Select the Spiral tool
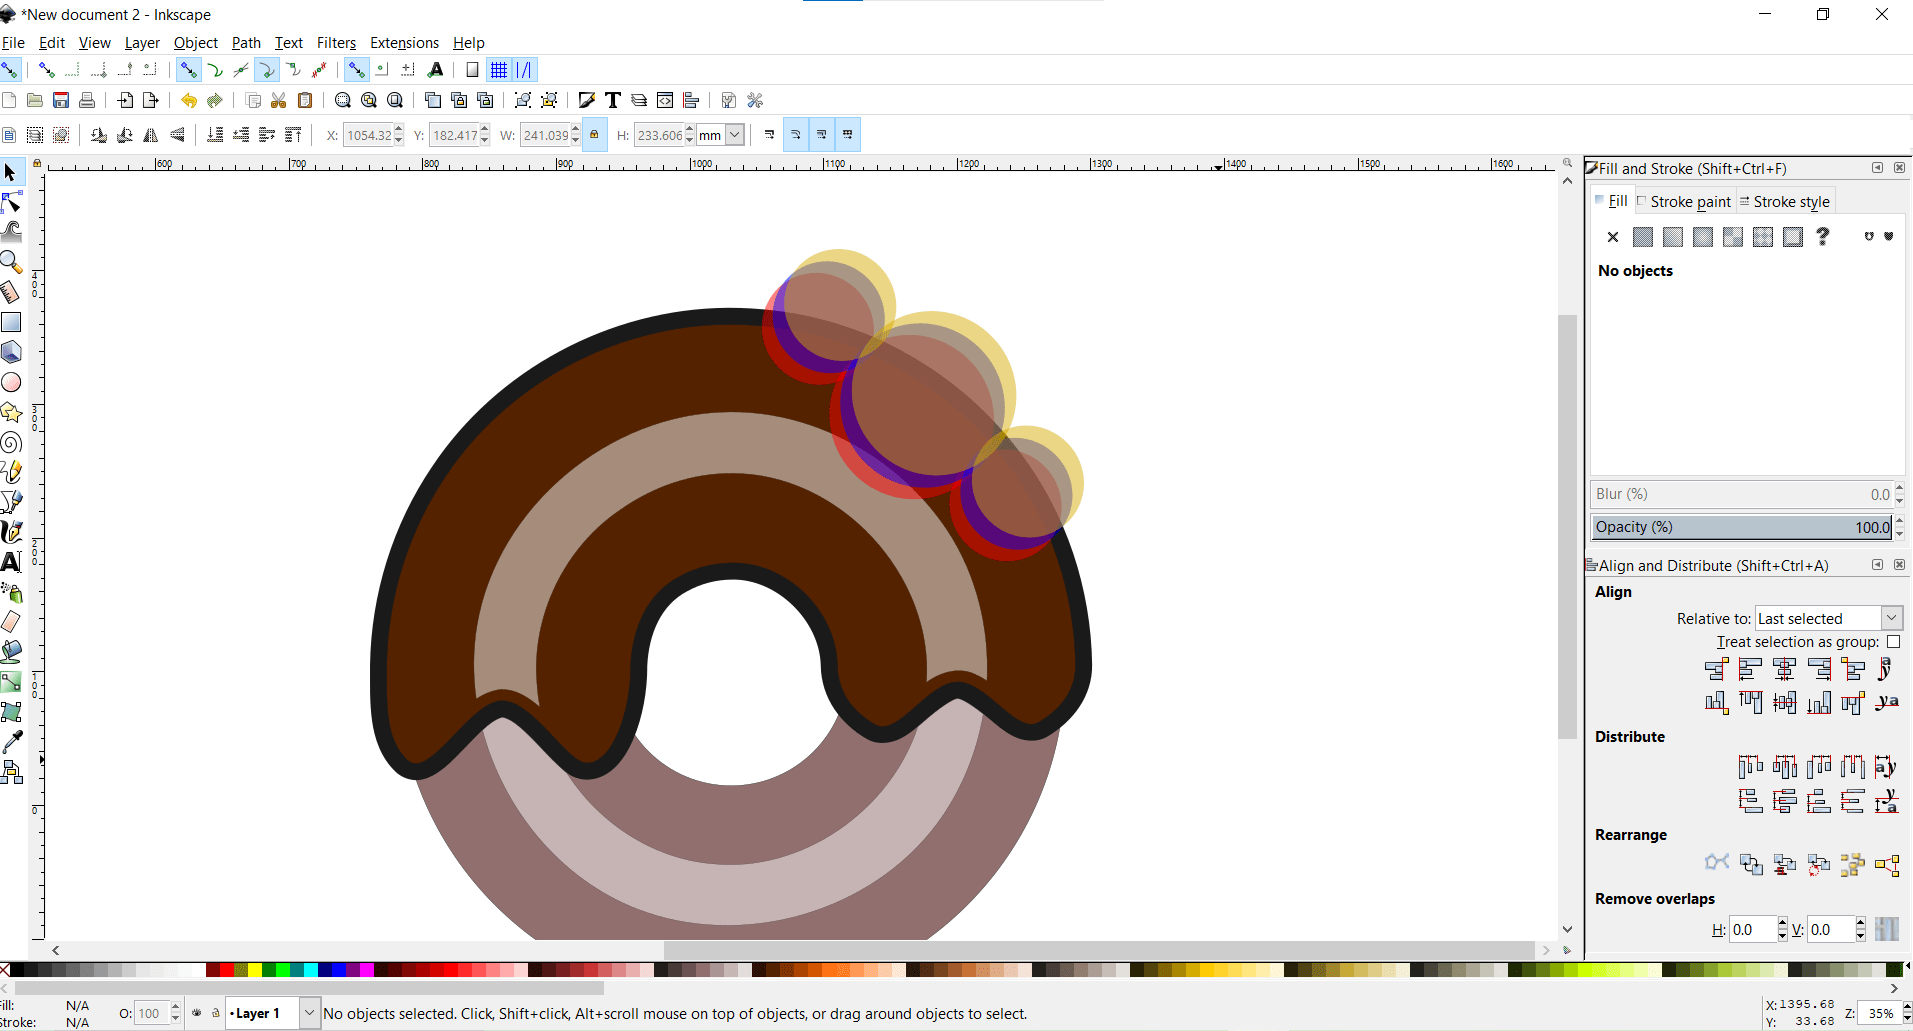This screenshot has height=1031, width=1913. [11, 442]
